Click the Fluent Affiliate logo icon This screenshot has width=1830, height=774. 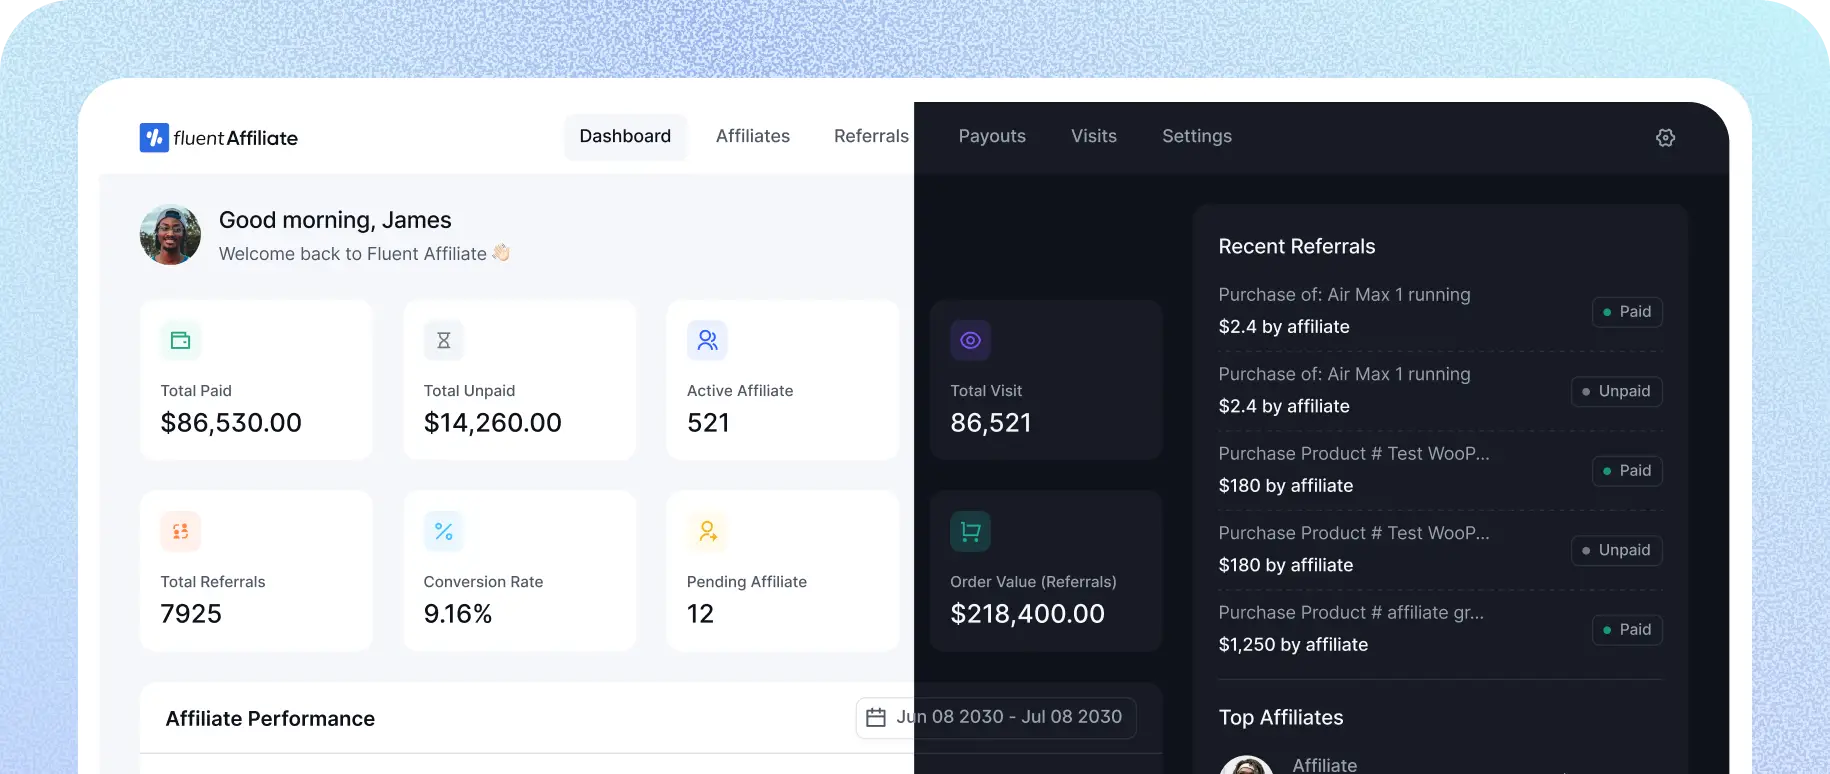tap(154, 138)
